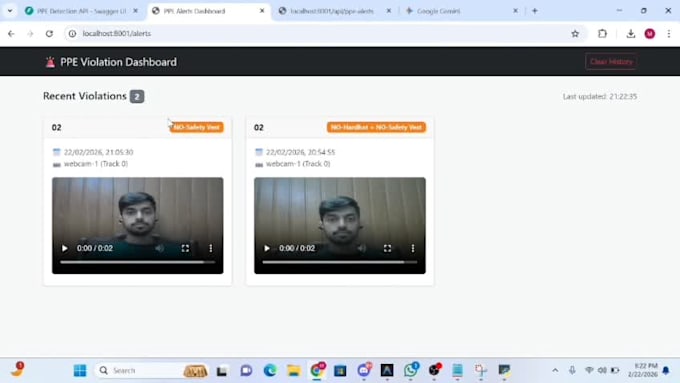Viewport: 680px width, 383px height.
Task: Mute the 20:54:55 violation video
Action: pyautogui.click(x=362, y=248)
